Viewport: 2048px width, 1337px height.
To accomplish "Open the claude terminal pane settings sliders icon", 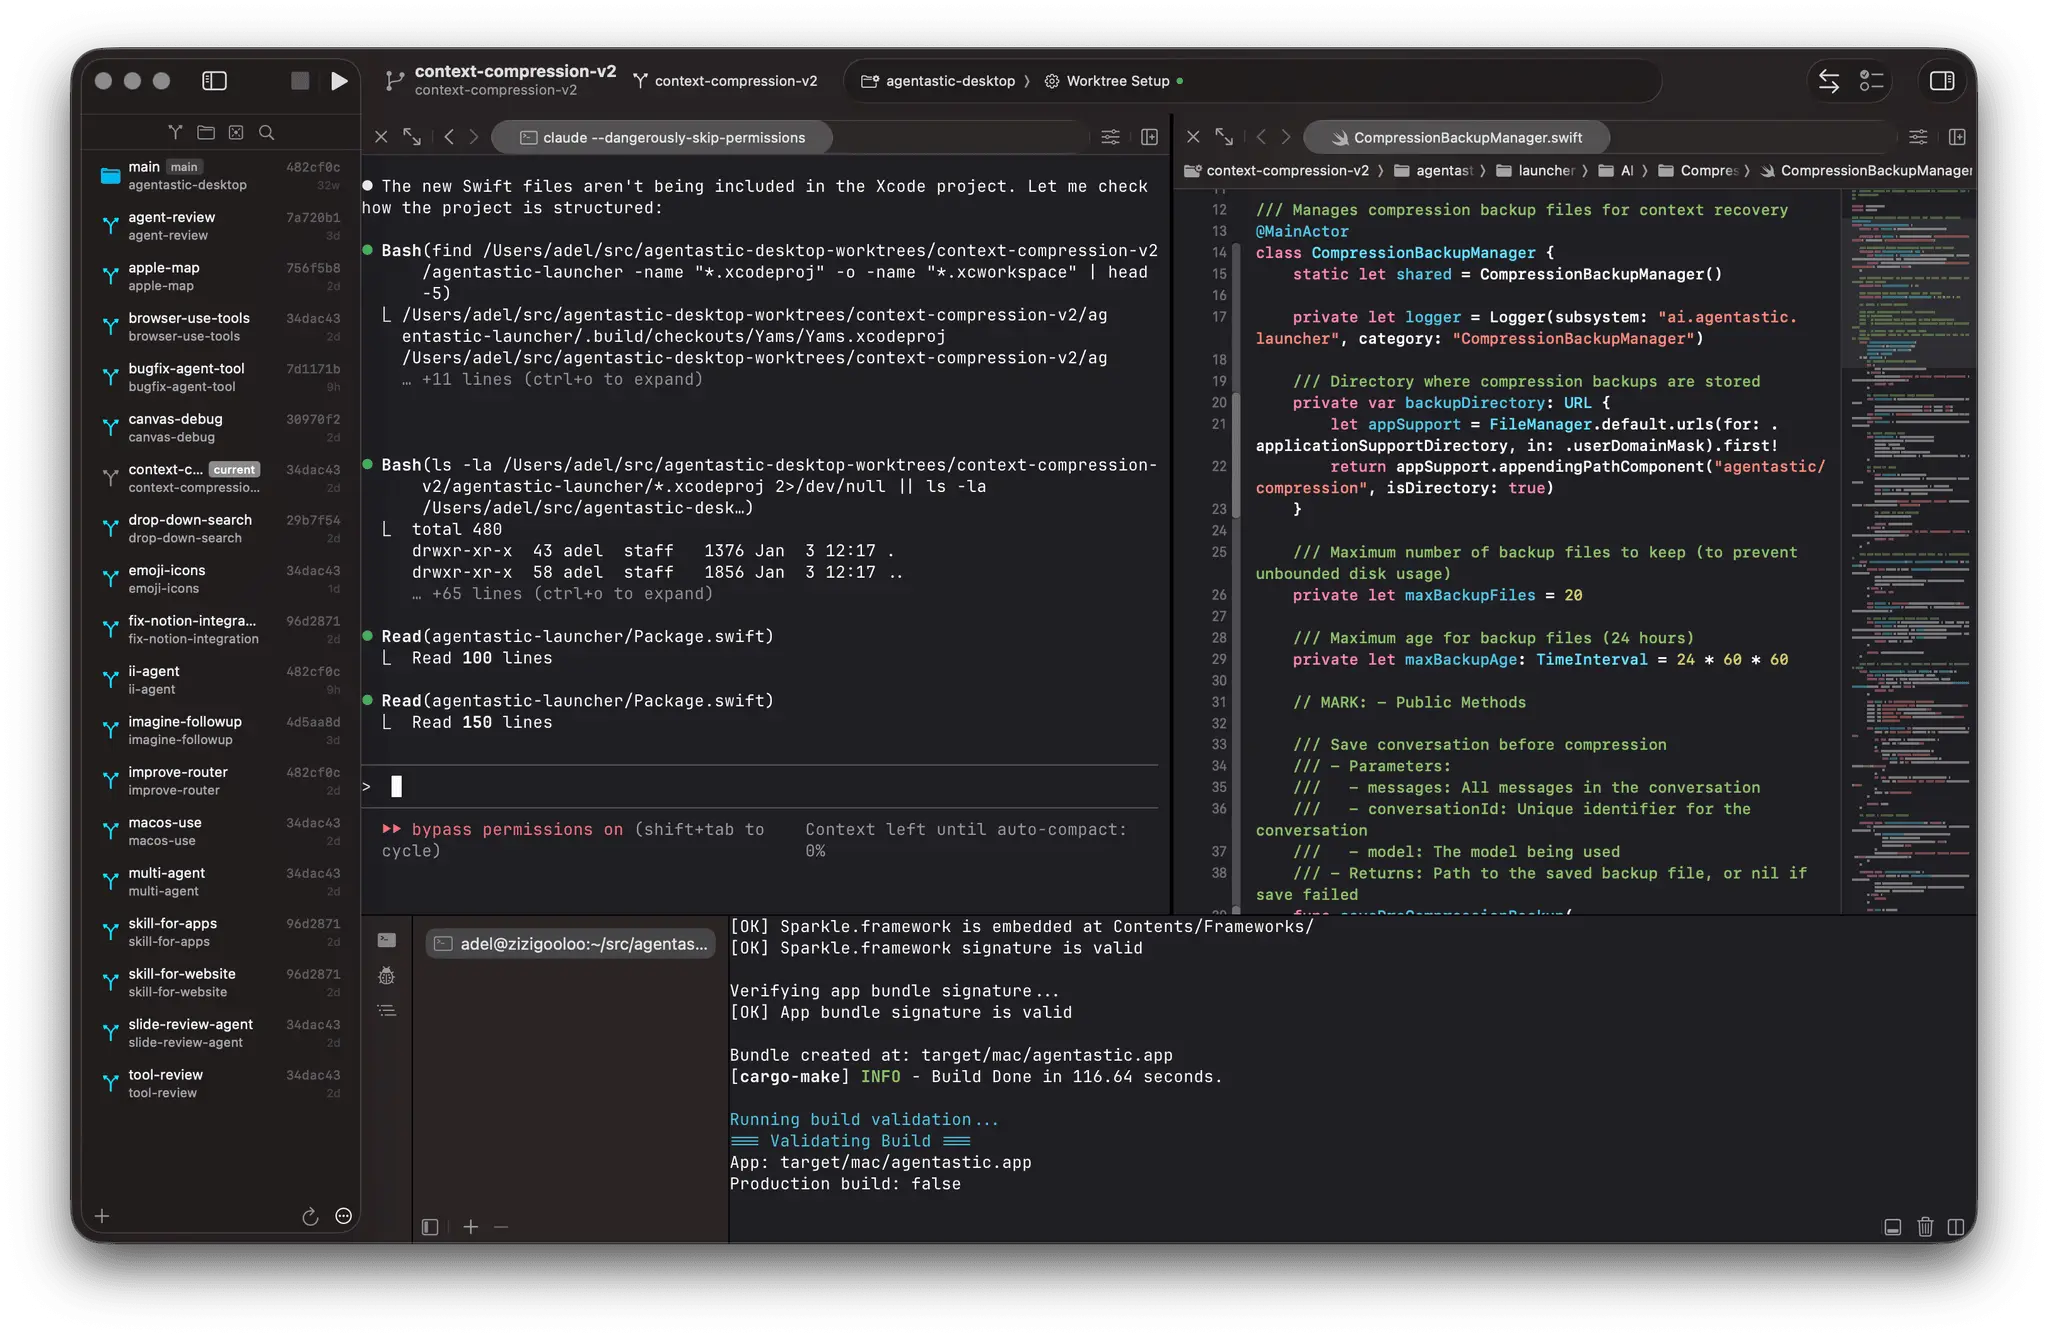I will click(x=1110, y=137).
